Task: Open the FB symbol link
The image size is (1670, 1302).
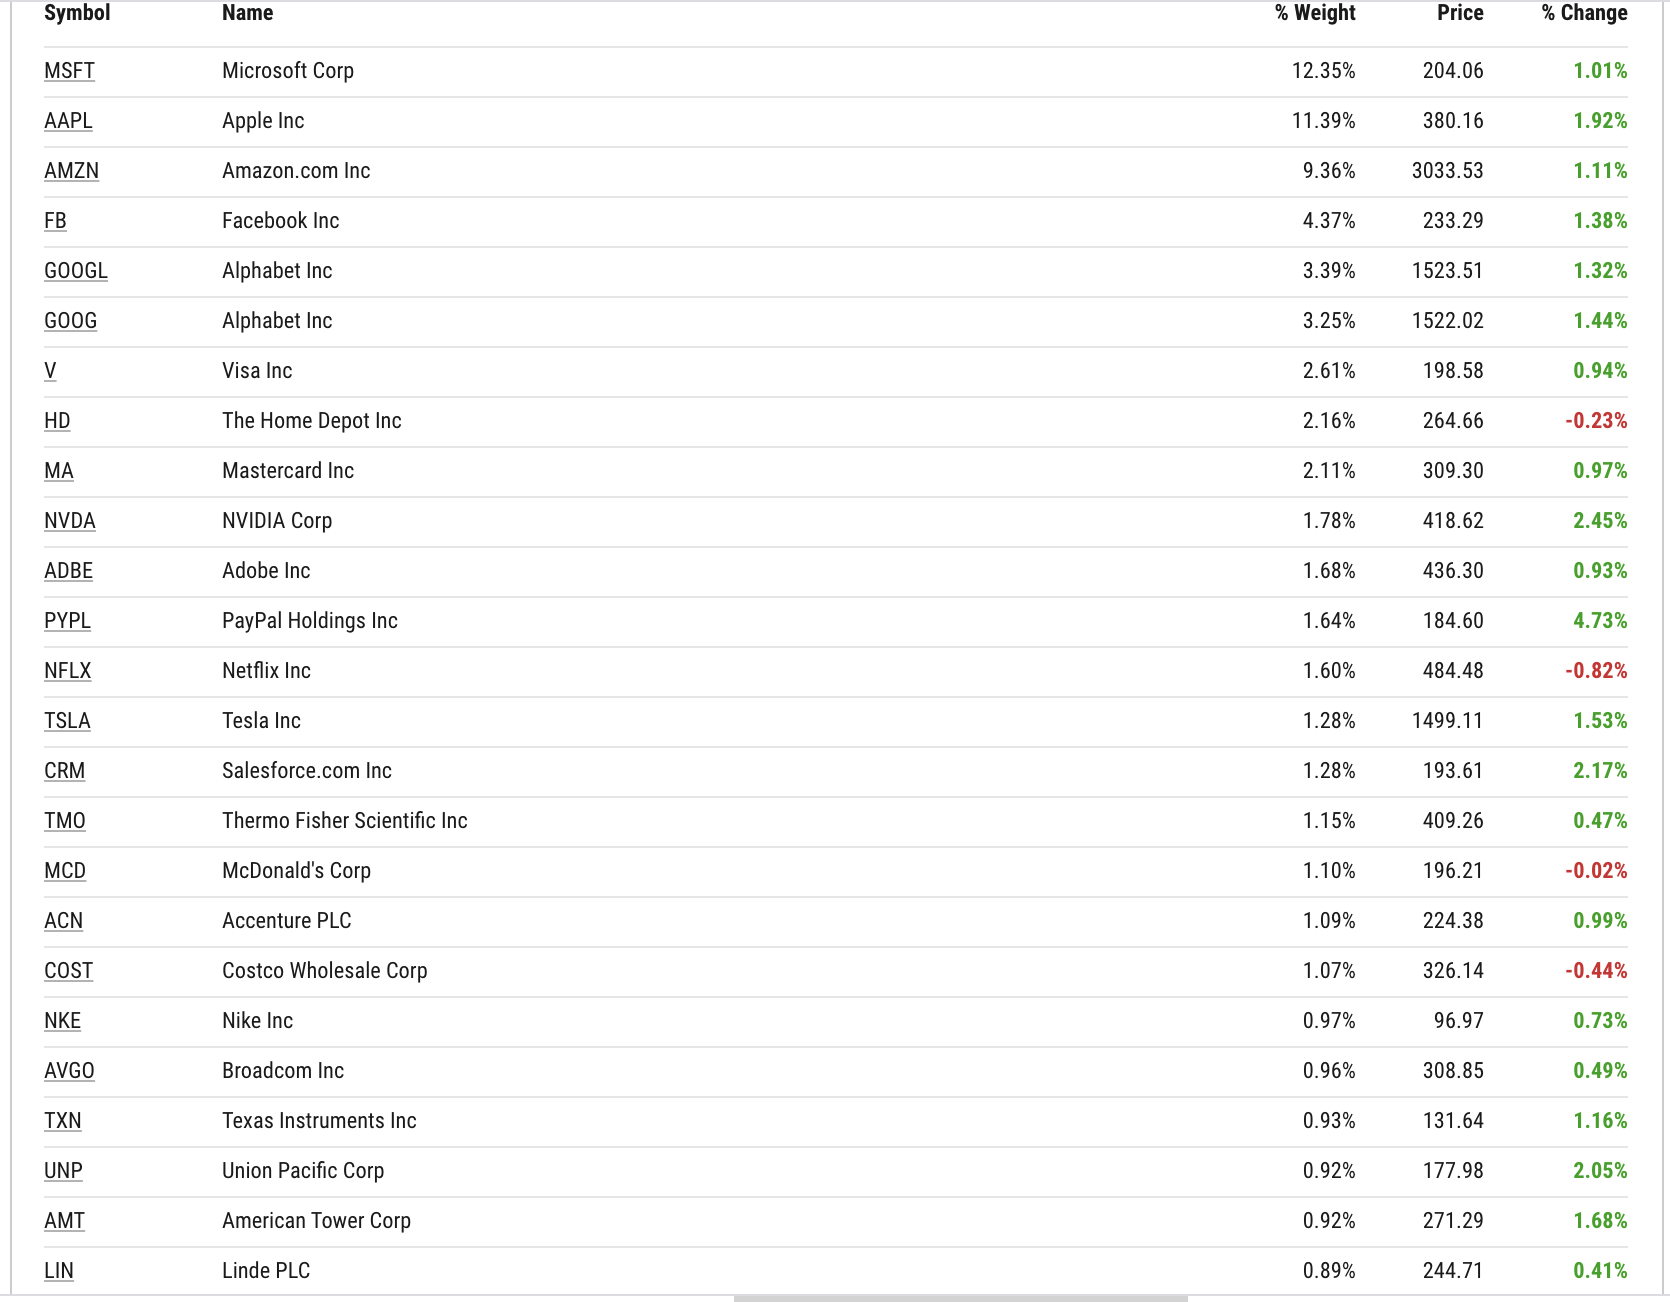Action: point(55,221)
